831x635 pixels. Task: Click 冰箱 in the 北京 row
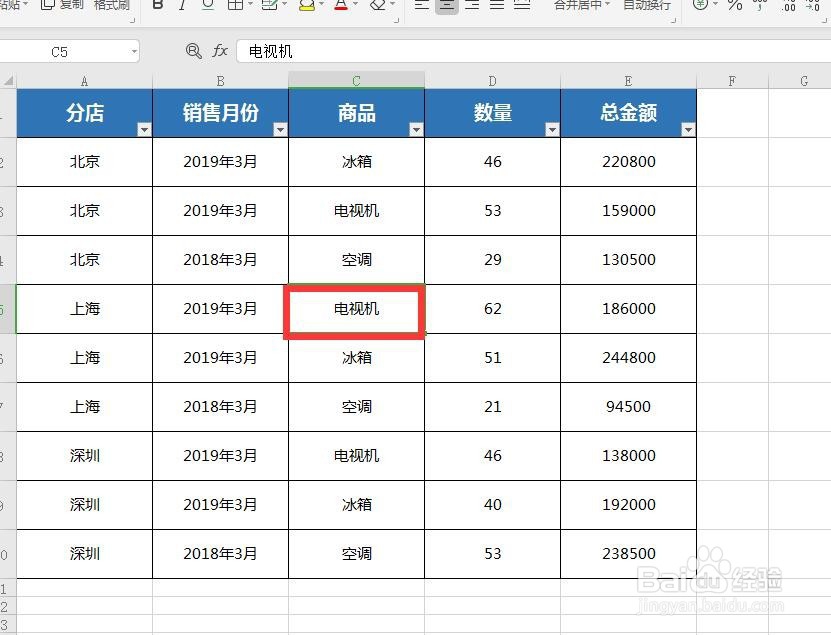coord(356,162)
